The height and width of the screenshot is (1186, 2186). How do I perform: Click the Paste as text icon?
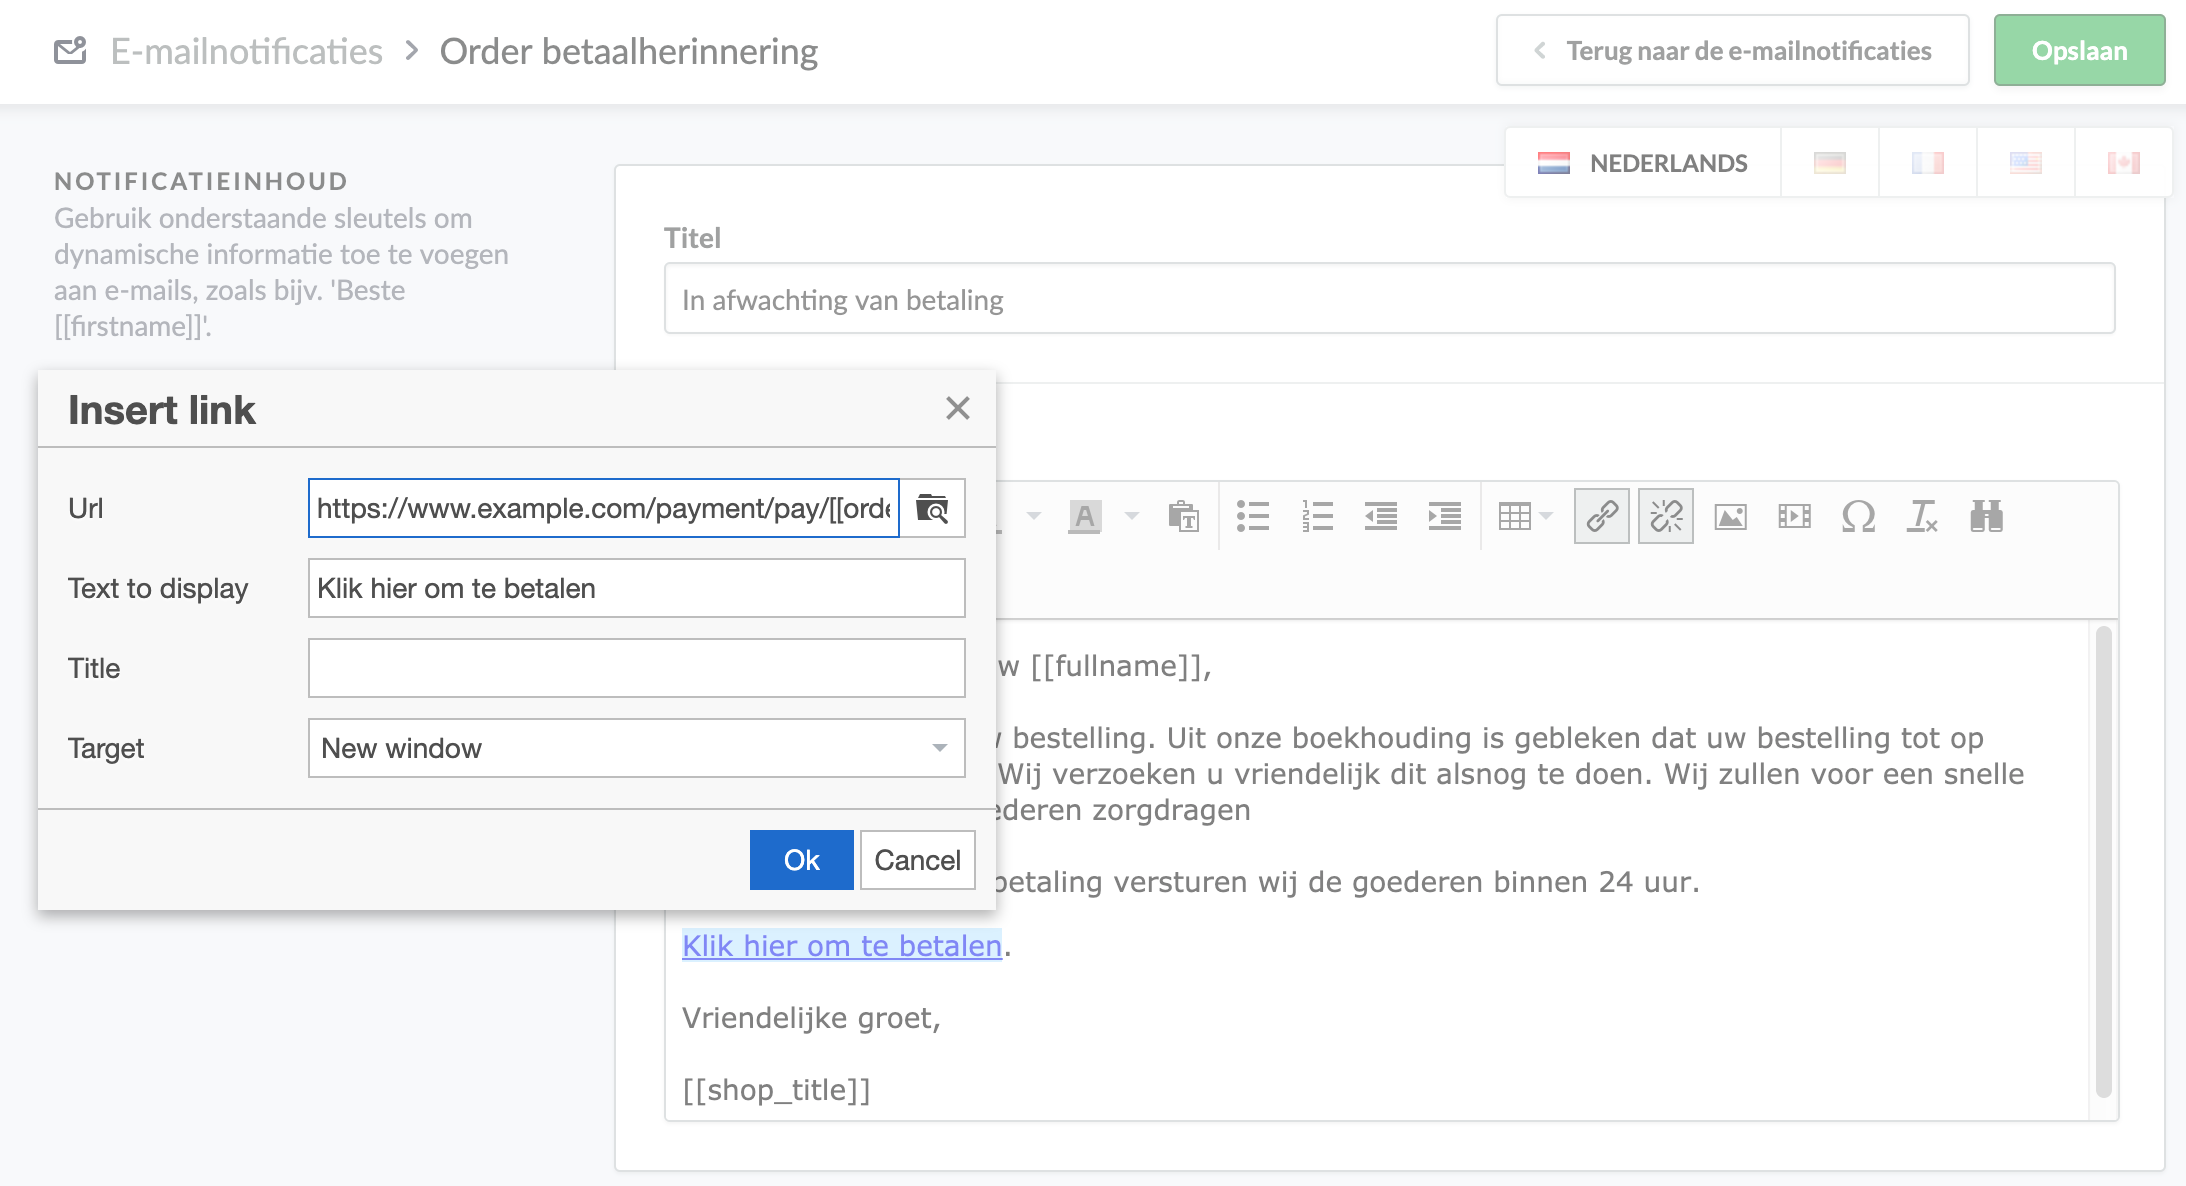pos(1184,516)
